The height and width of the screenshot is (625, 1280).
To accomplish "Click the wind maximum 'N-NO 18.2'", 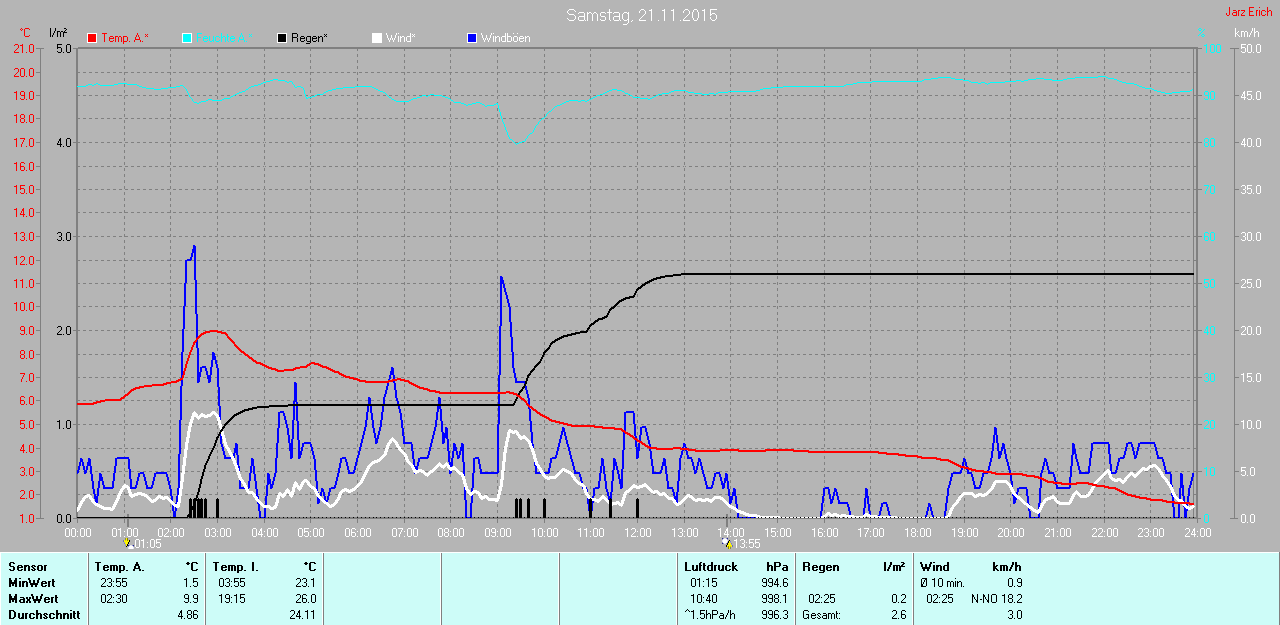I will pyautogui.click(x=997, y=599).
